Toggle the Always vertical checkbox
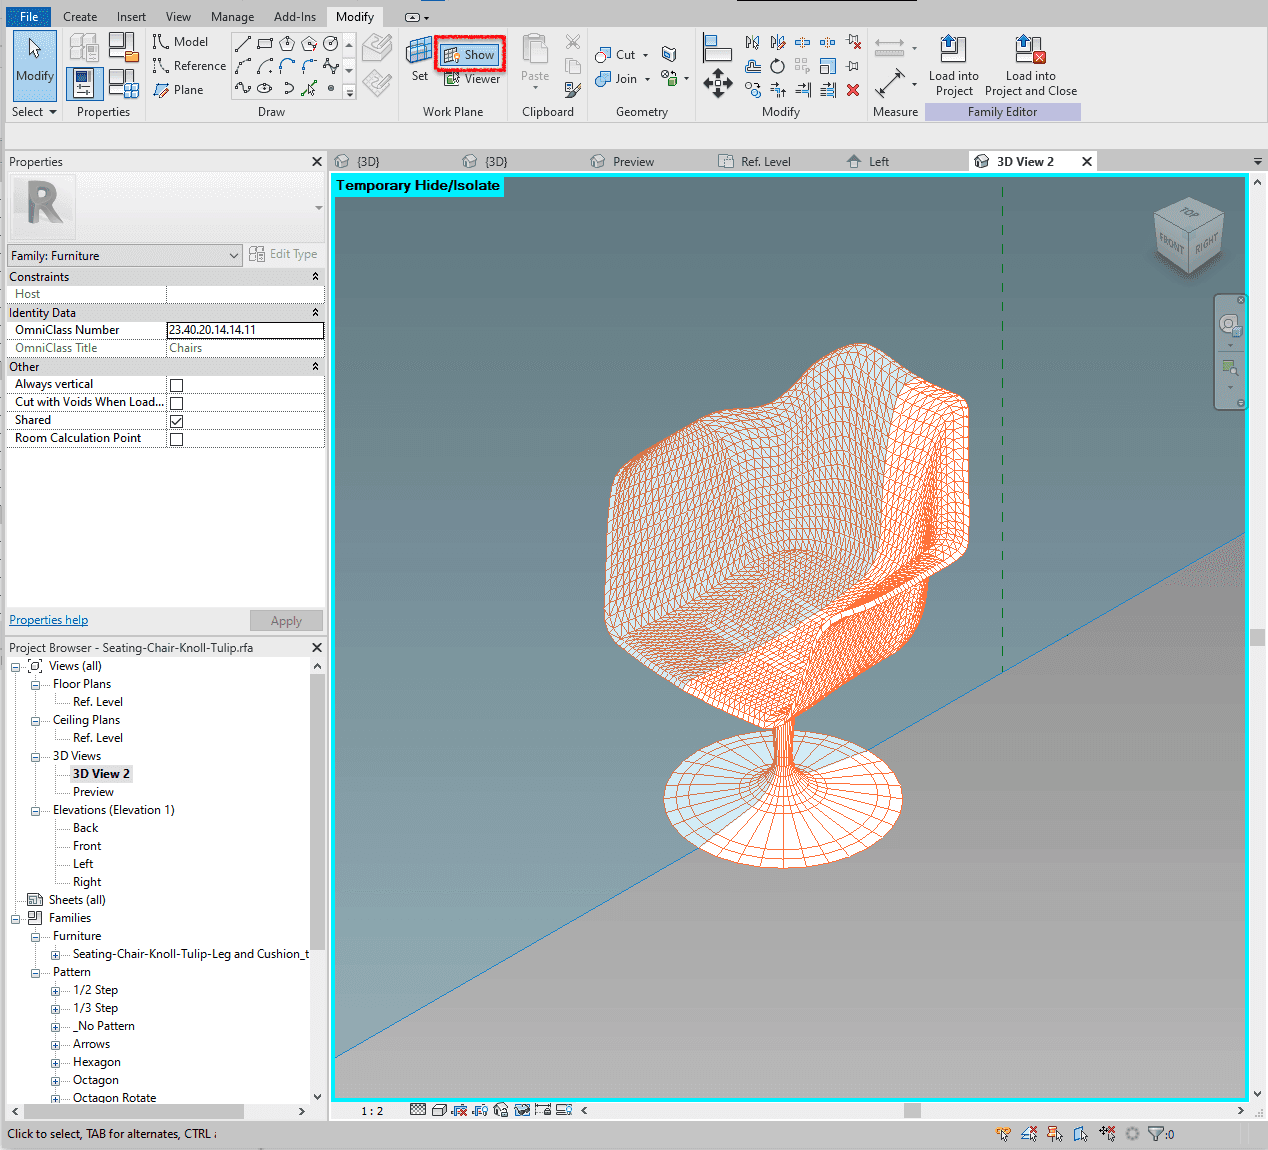 177,385
